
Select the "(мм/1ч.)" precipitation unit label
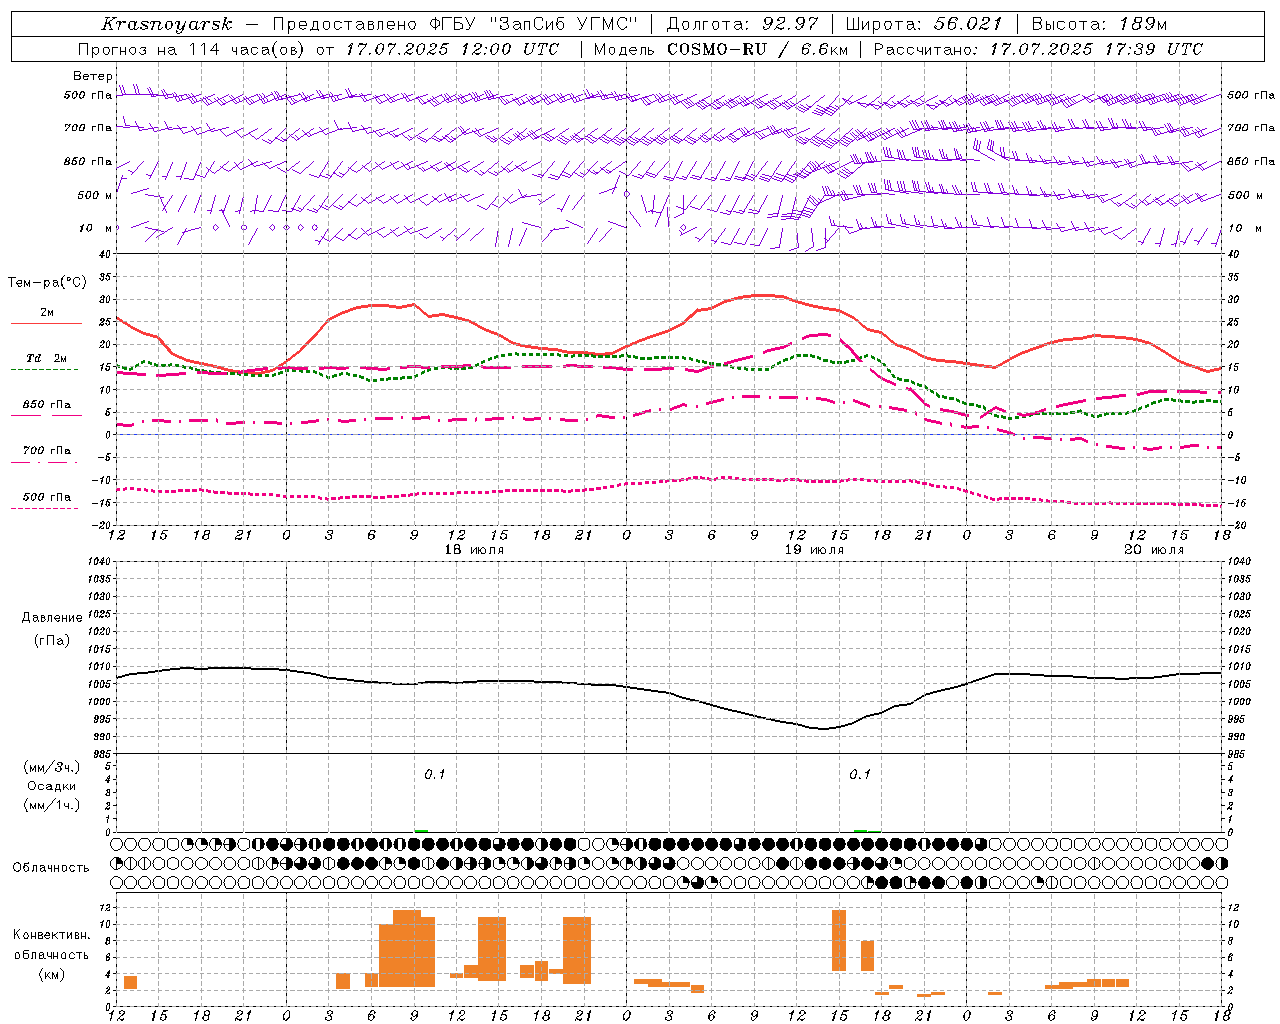tap(51, 805)
